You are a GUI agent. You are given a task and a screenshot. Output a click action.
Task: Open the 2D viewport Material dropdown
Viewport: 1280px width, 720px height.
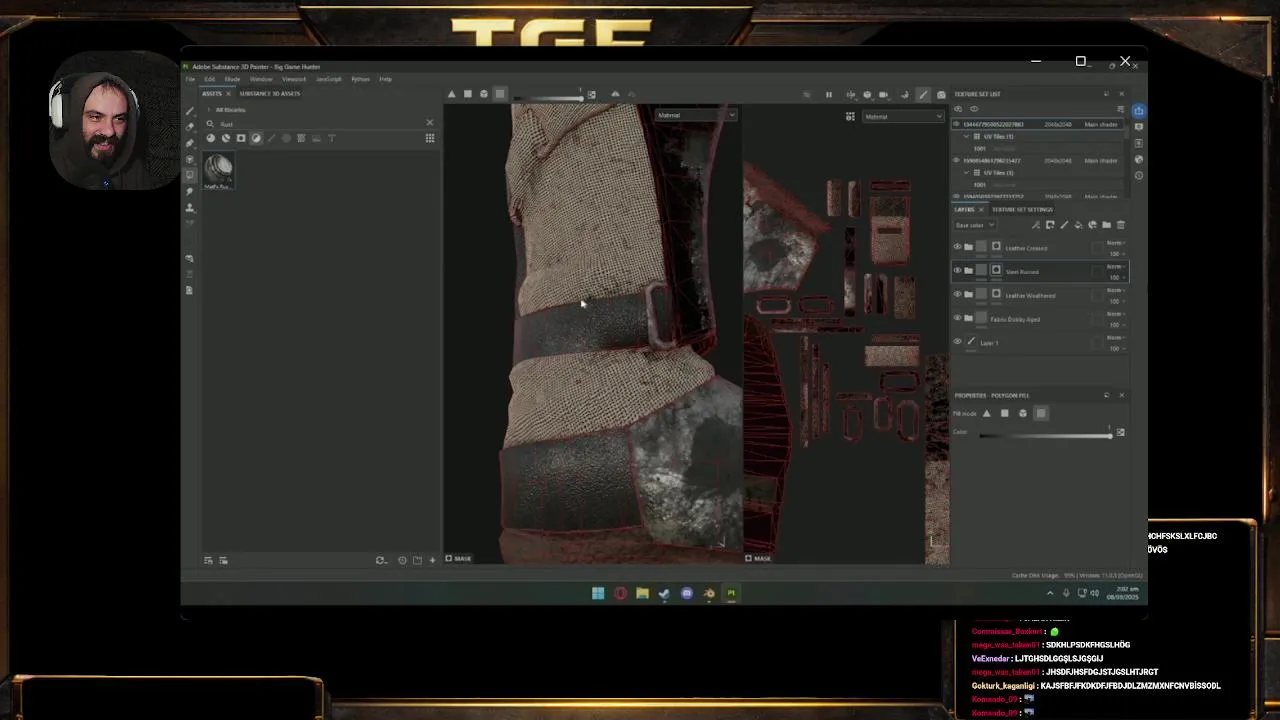pos(903,116)
